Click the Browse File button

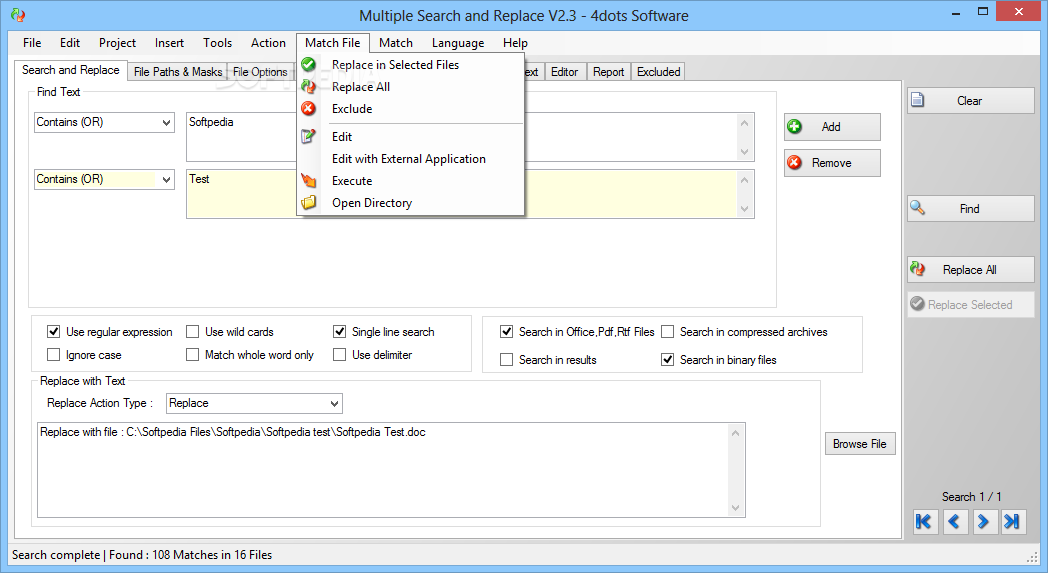pos(860,444)
